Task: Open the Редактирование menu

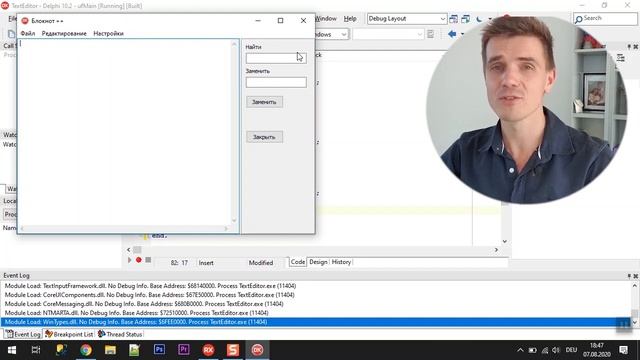Action: 64,33
